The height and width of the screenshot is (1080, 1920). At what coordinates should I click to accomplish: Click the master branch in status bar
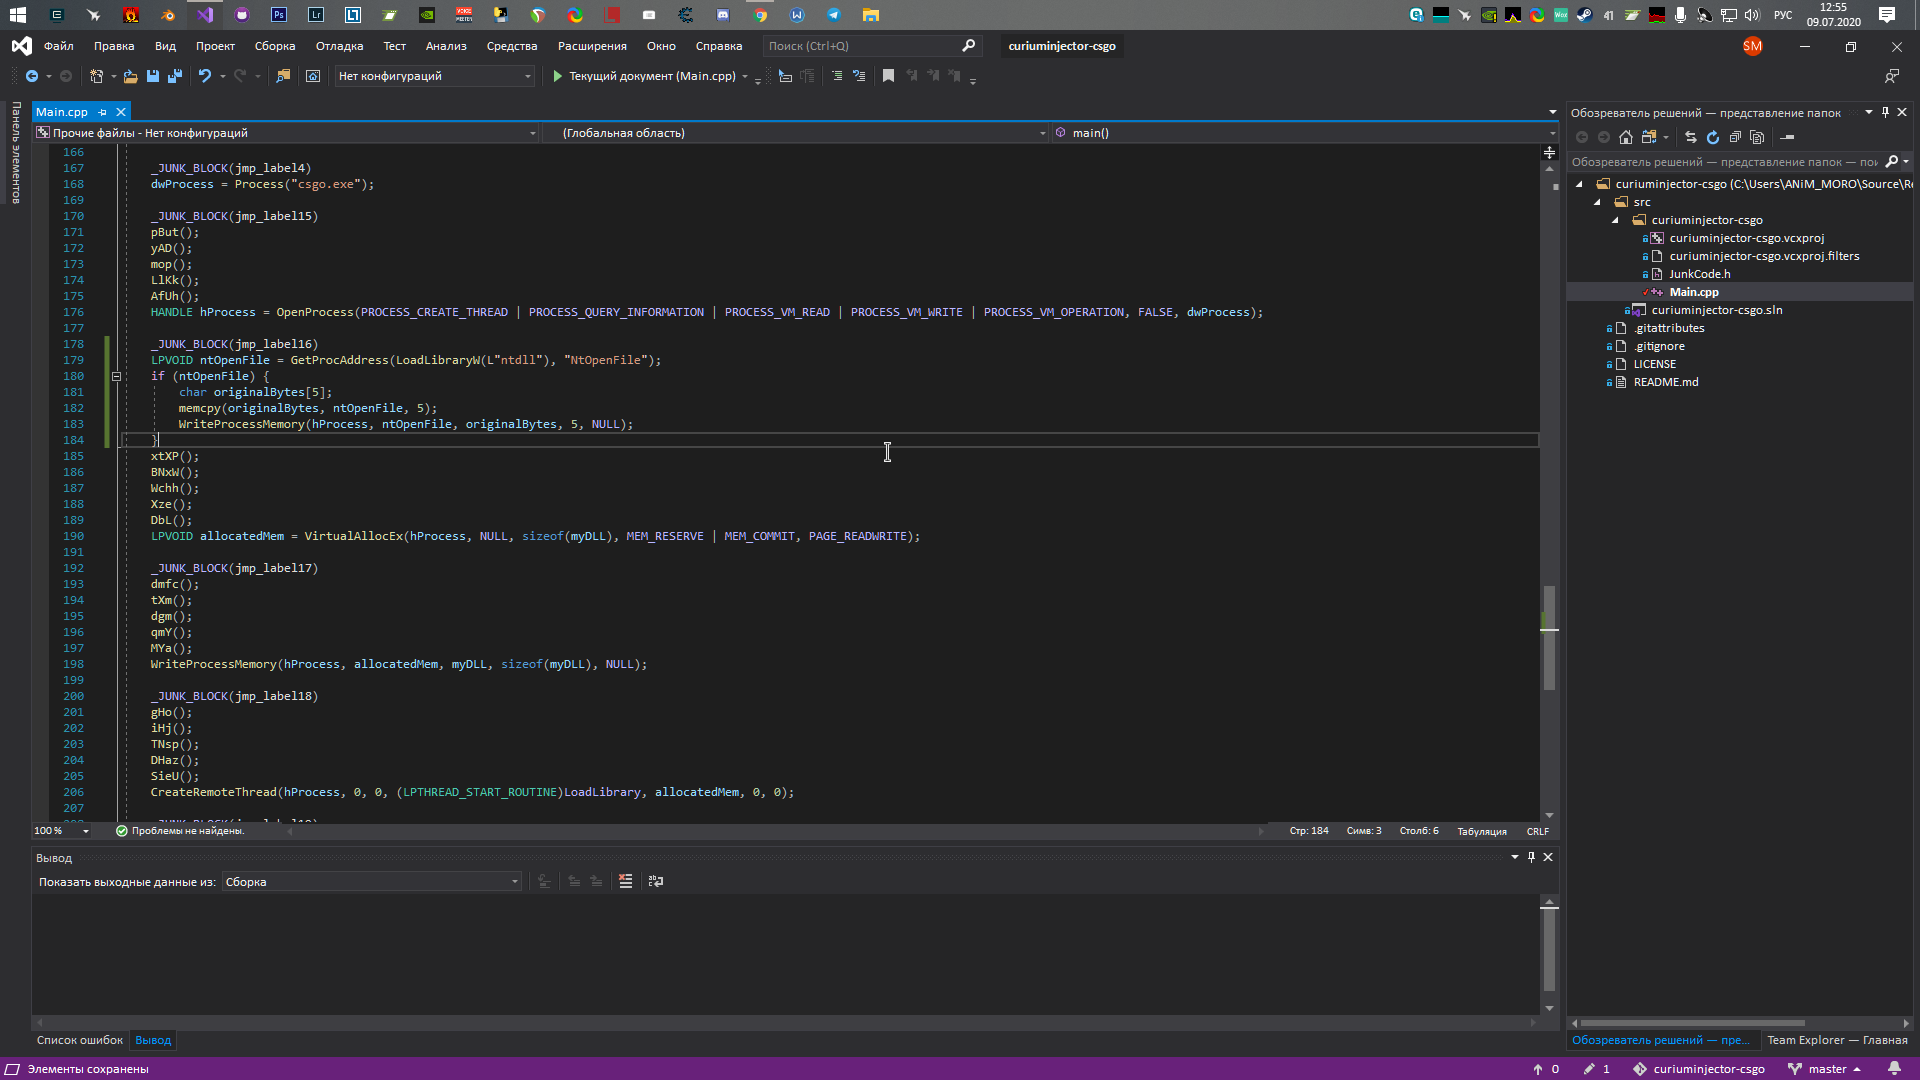point(1827,1069)
